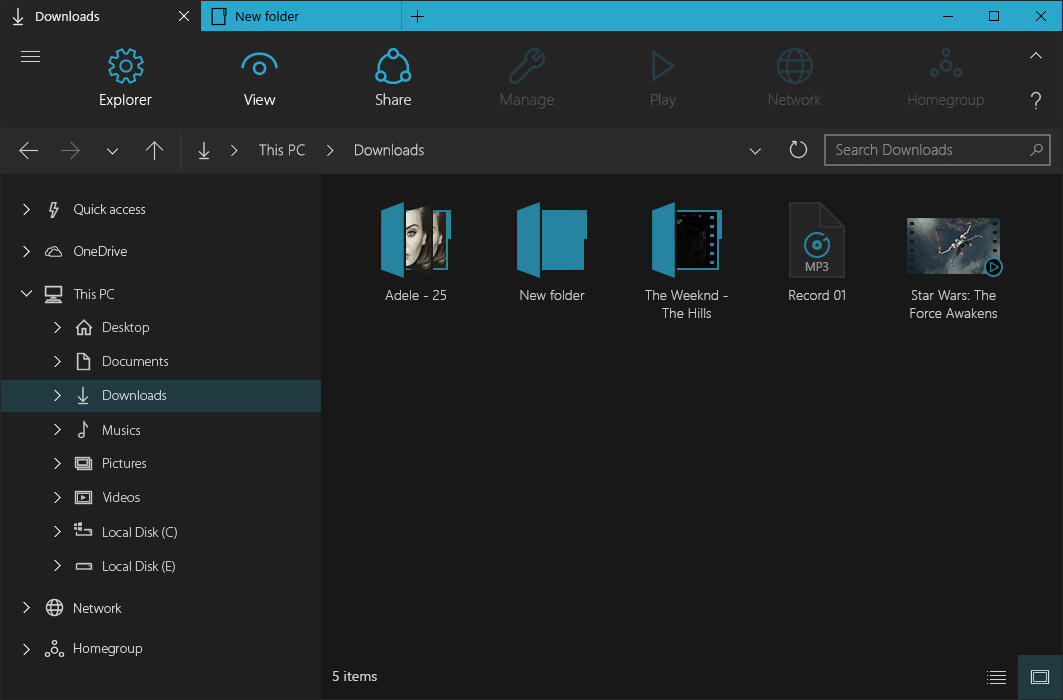
Task: Open a new tab with the plus button
Action: [417, 16]
